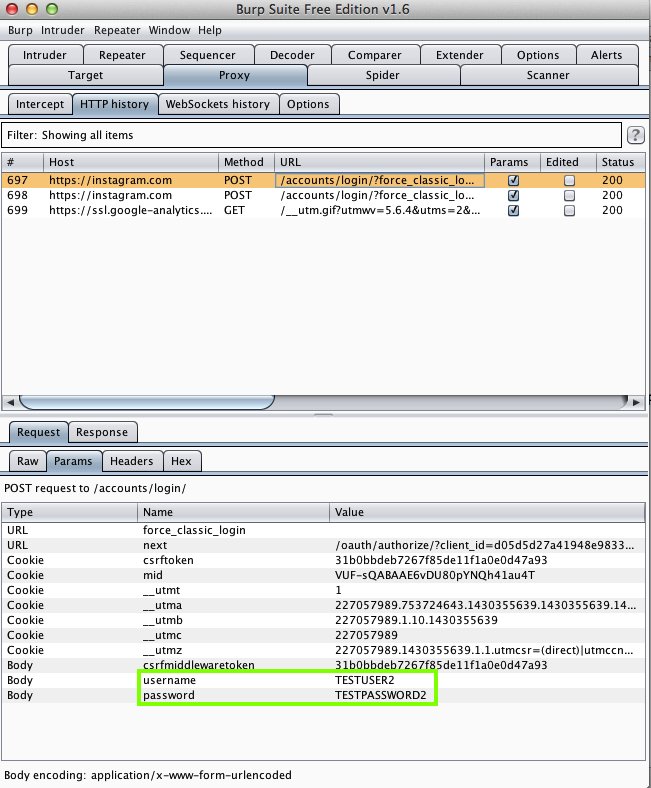651x788 pixels.
Task: Toggle Edited checkbox for request 699
Action: [569, 210]
